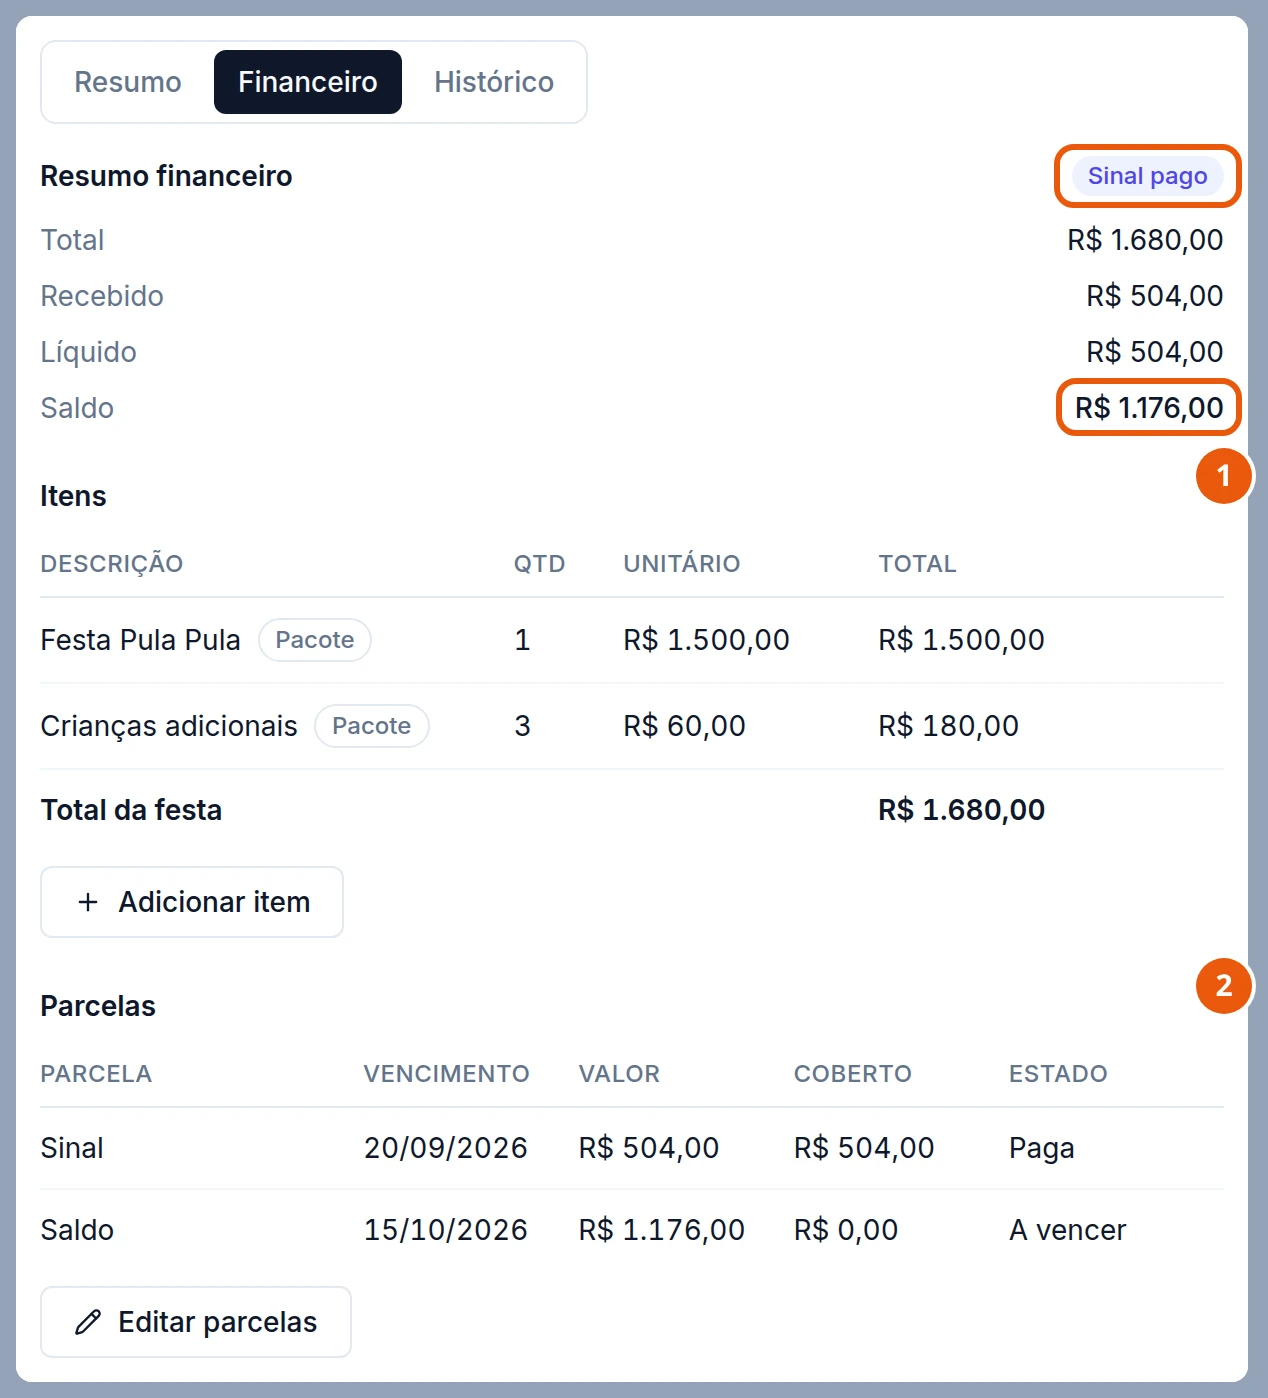This screenshot has height=1398, width=1268.
Task: Click the due date 15/10/2026
Action: (446, 1230)
